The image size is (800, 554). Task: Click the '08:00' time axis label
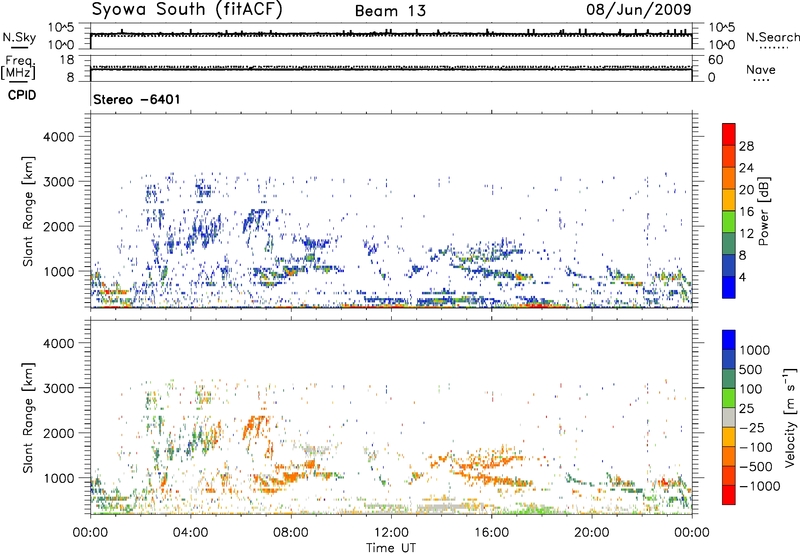pos(291,533)
